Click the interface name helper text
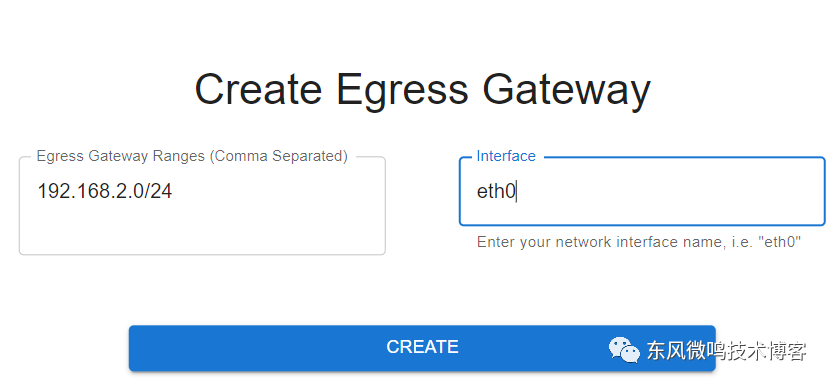833x387 pixels. tap(639, 242)
